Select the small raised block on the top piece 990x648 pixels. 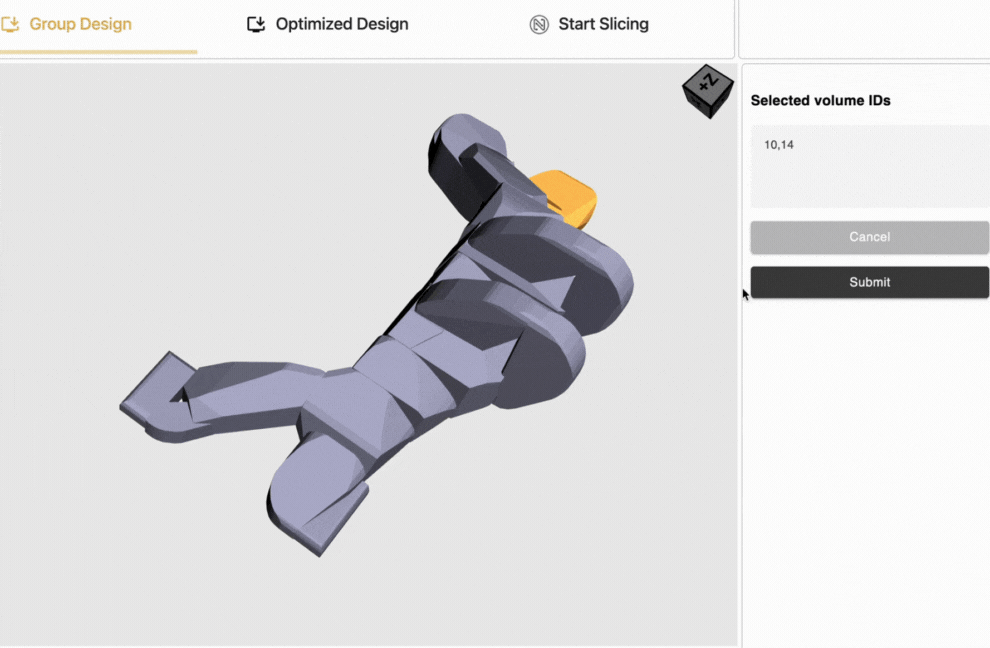pyautogui.click(x=492, y=163)
